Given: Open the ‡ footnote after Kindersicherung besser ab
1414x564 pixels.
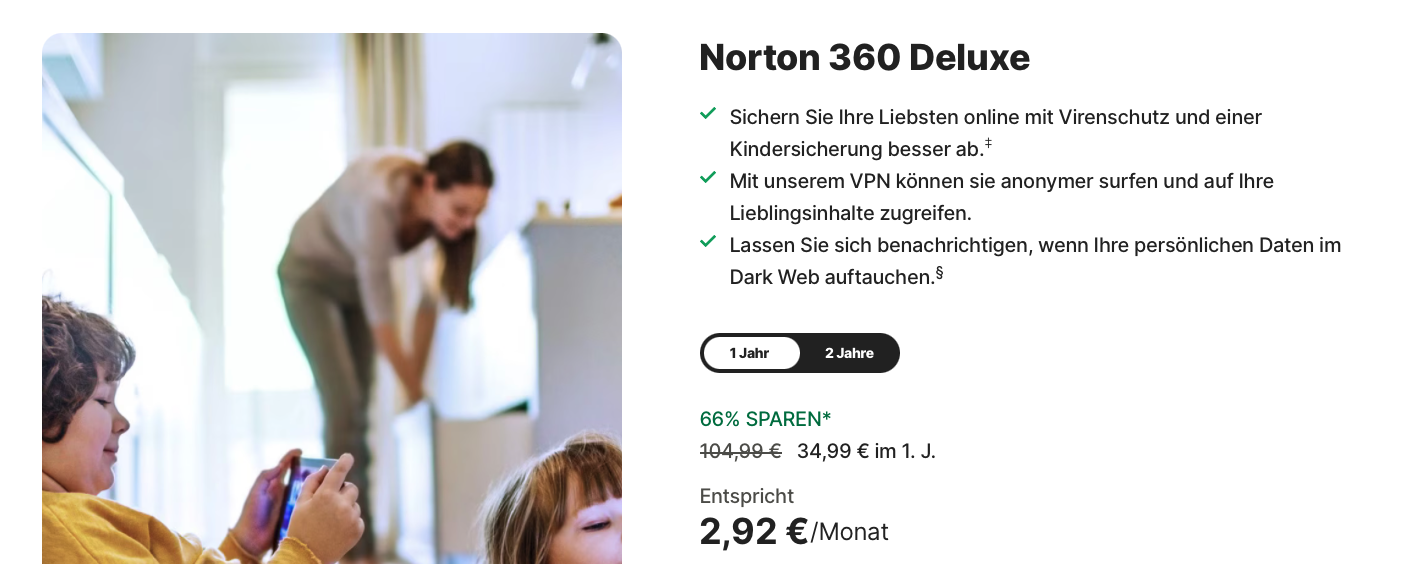Looking at the screenshot, I should pos(988,144).
